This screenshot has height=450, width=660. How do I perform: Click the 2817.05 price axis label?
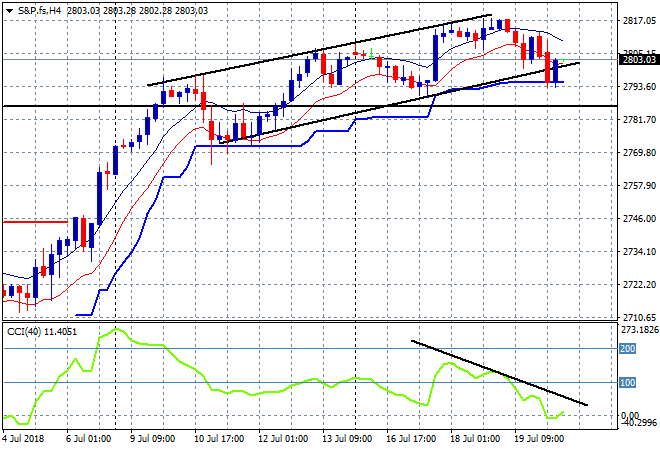(x=639, y=20)
